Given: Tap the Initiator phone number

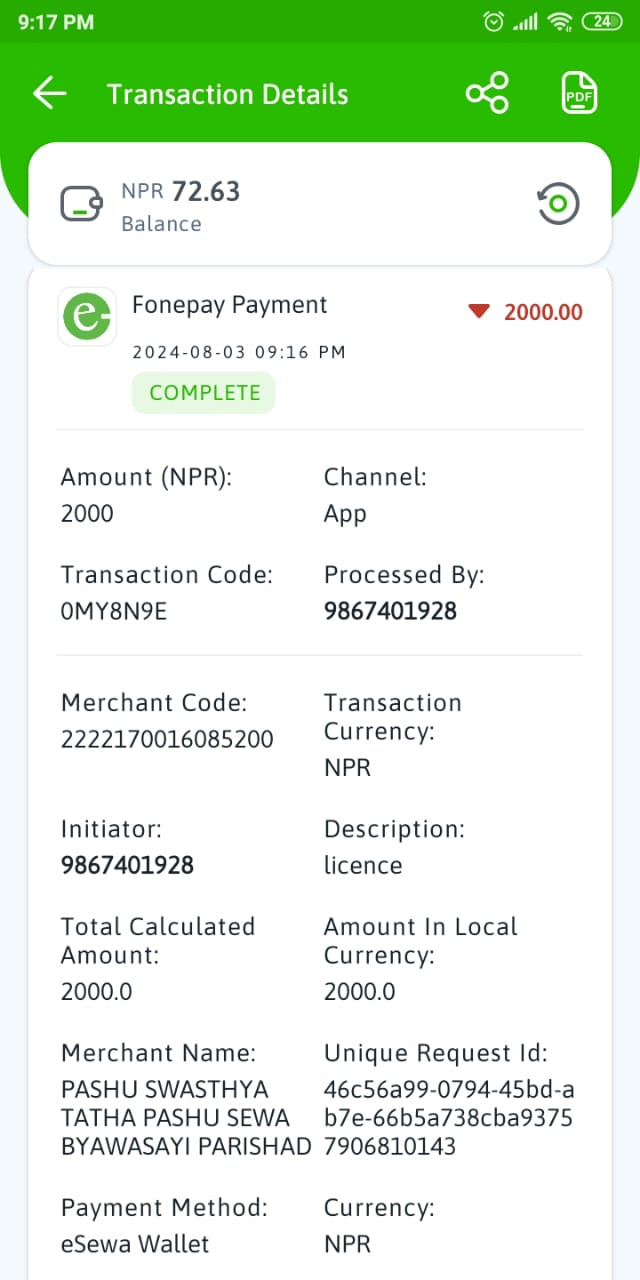Looking at the screenshot, I should click(127, 865).
